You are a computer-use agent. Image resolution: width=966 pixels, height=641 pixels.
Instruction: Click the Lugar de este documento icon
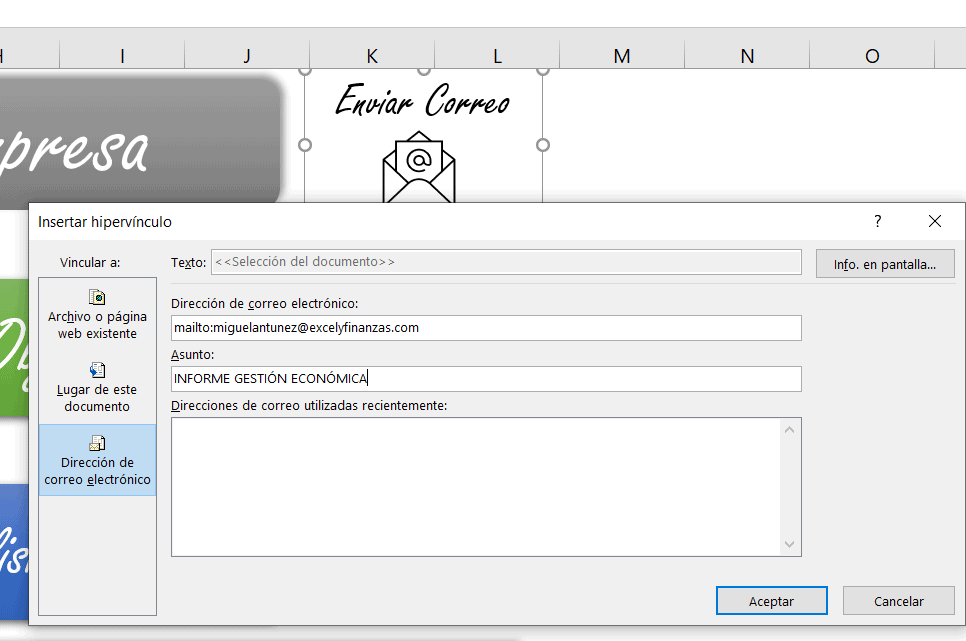tap(97, 370)
